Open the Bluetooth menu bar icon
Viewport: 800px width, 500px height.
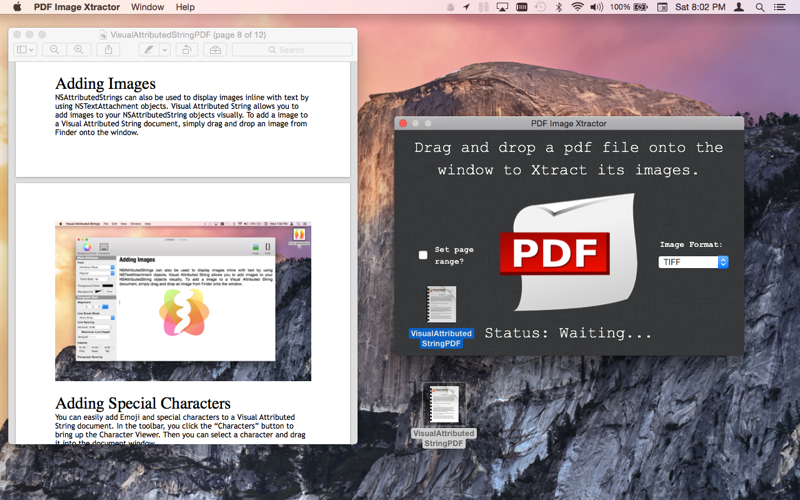pos(559,7)
